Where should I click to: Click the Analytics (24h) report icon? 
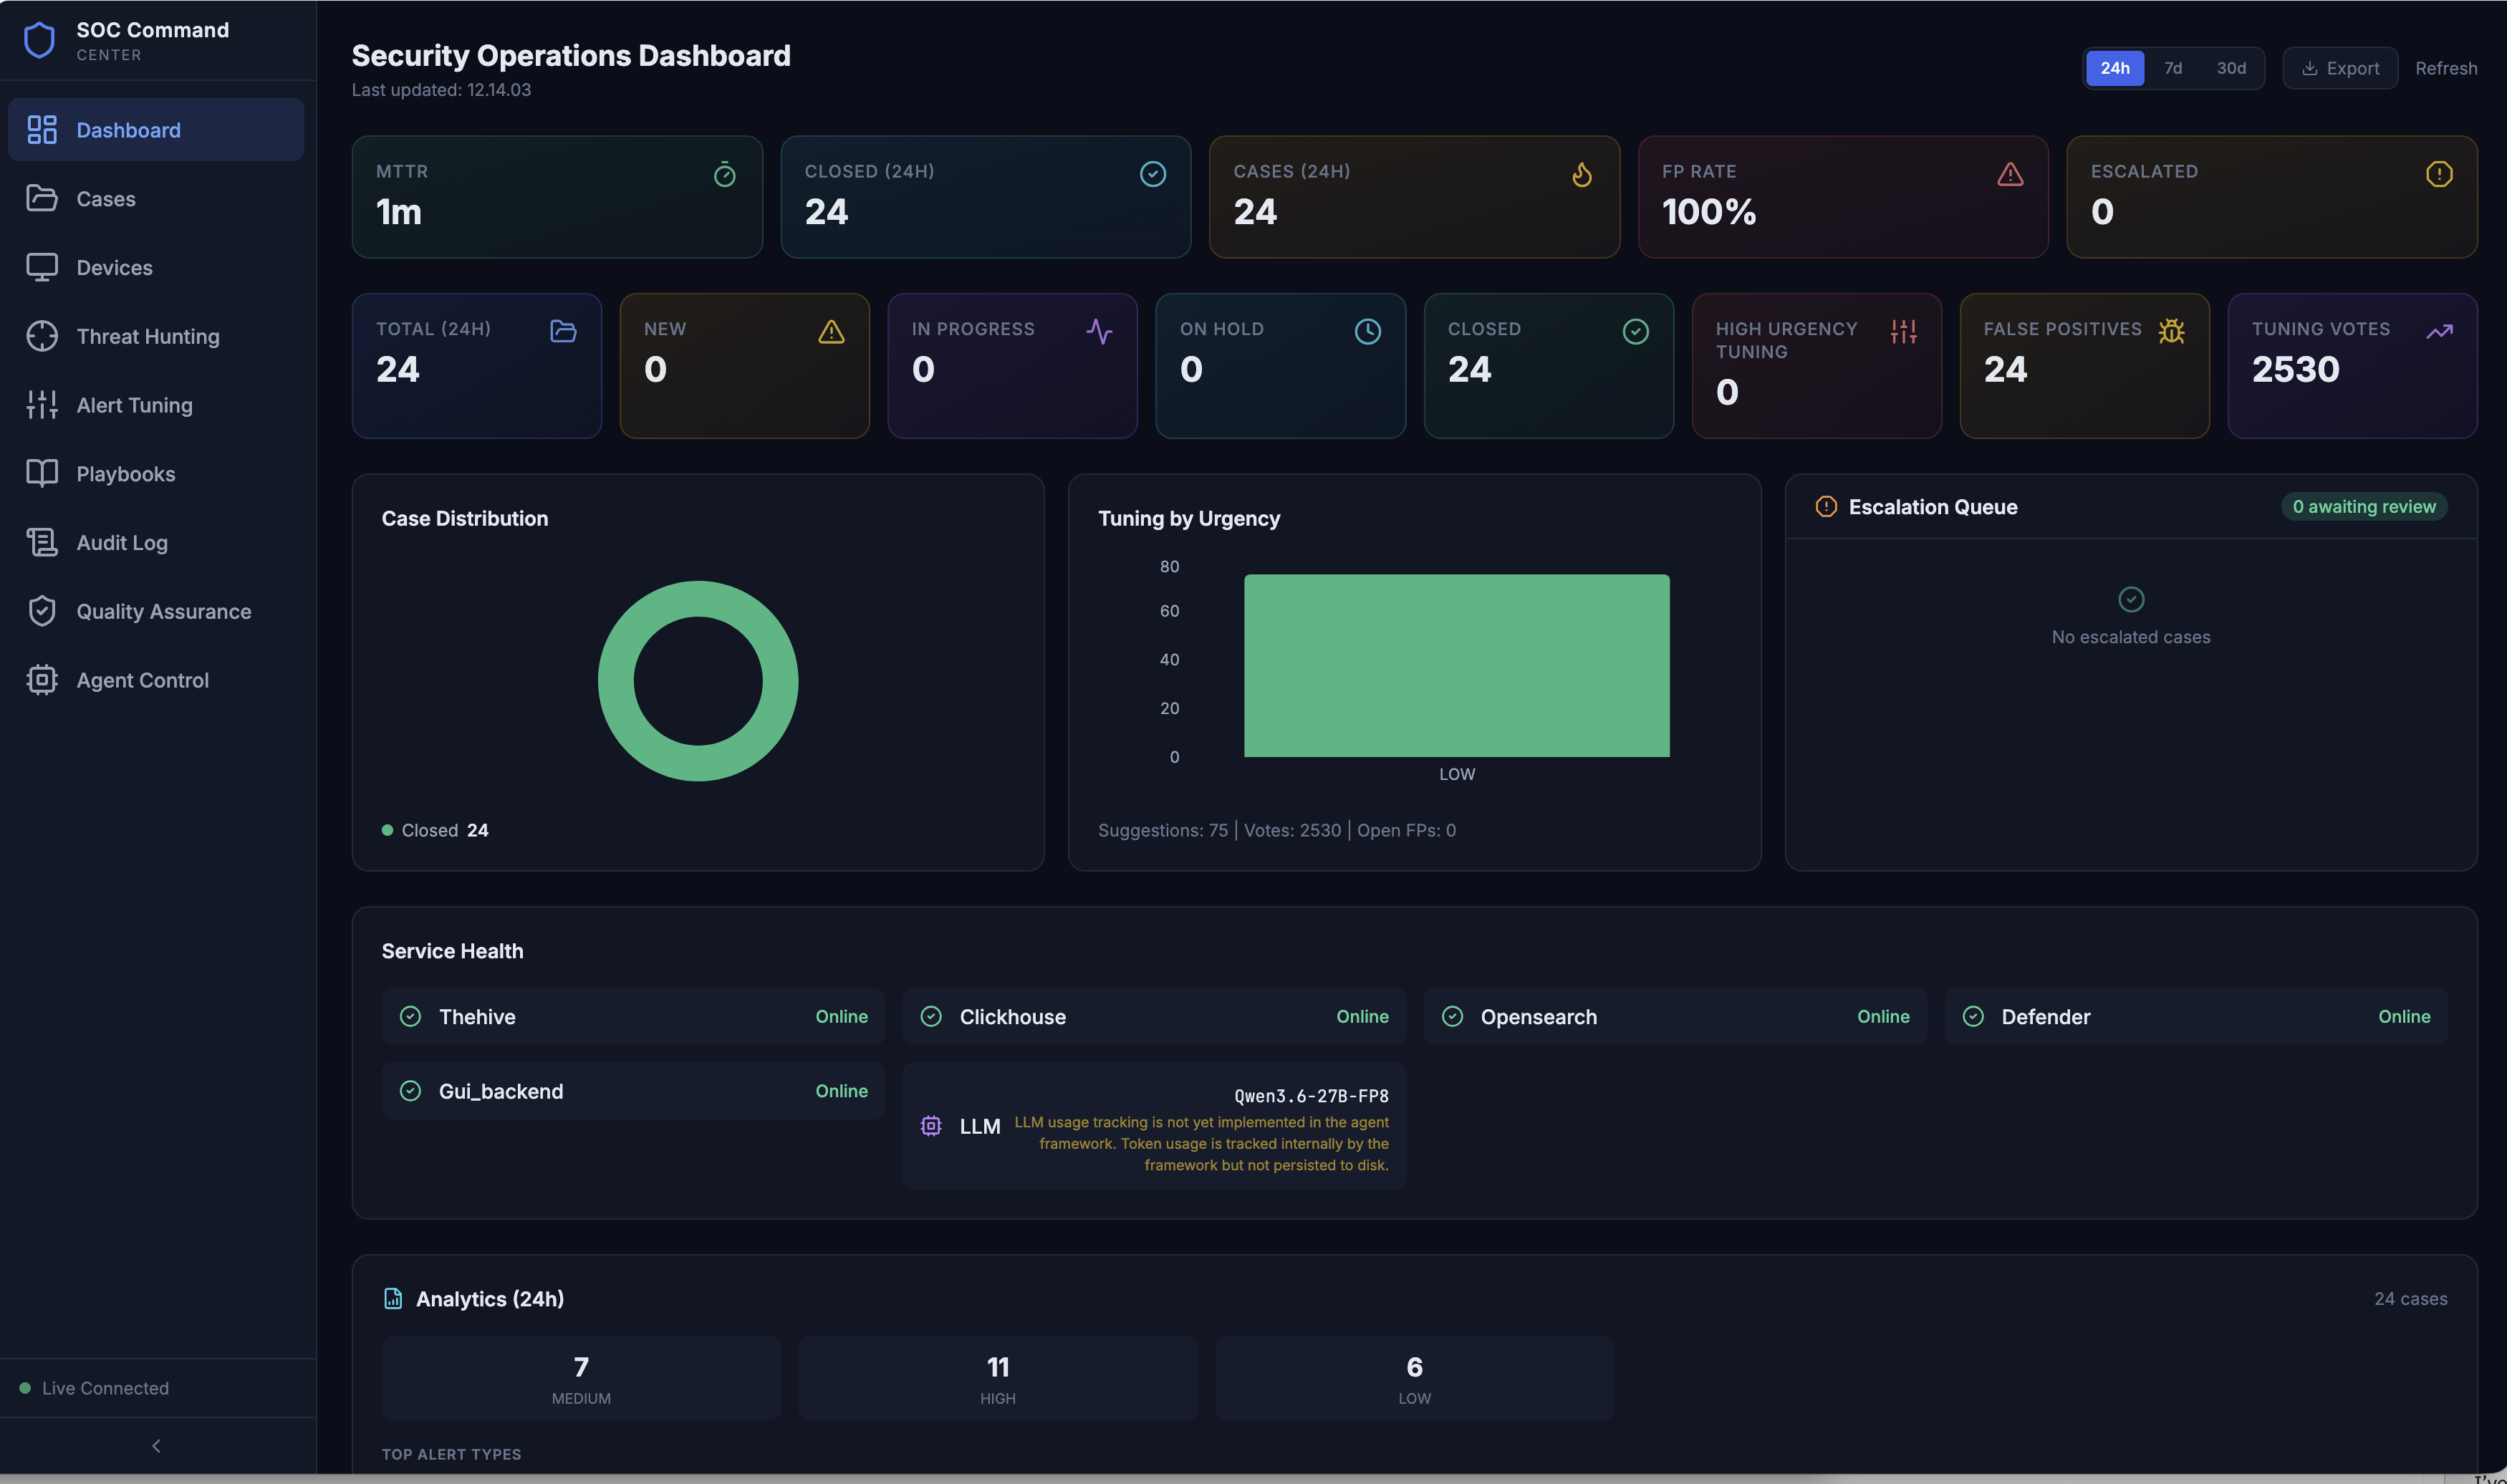pyautogui.click(x=393, y=1299)
